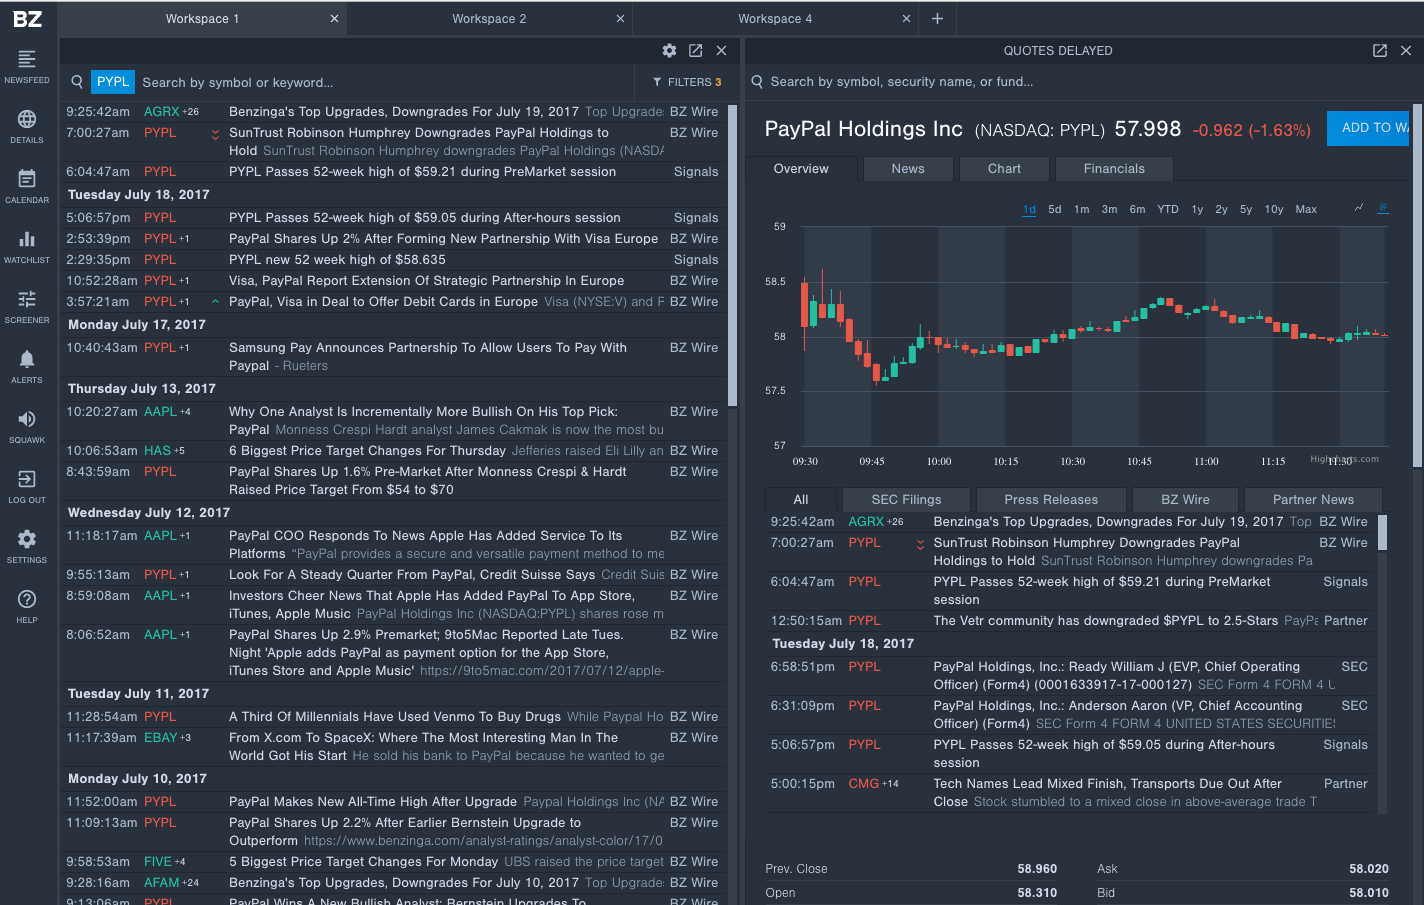Close Workspace 2 tab
Image resolution: width=1424 pixels, height=905 pixels.
click(x=620, y=18)
